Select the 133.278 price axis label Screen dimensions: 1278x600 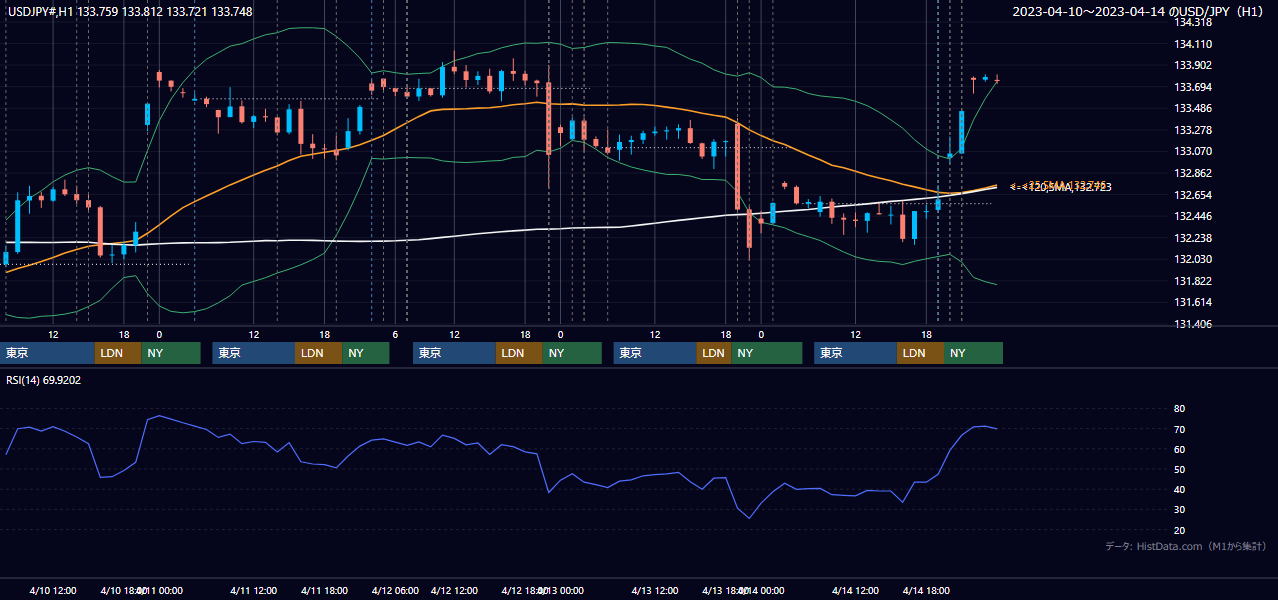[x=1194, y=130]
